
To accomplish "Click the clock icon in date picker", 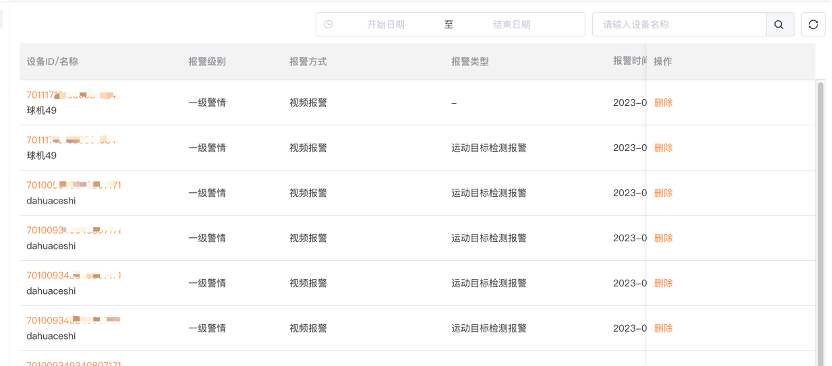I will [328, 24].
